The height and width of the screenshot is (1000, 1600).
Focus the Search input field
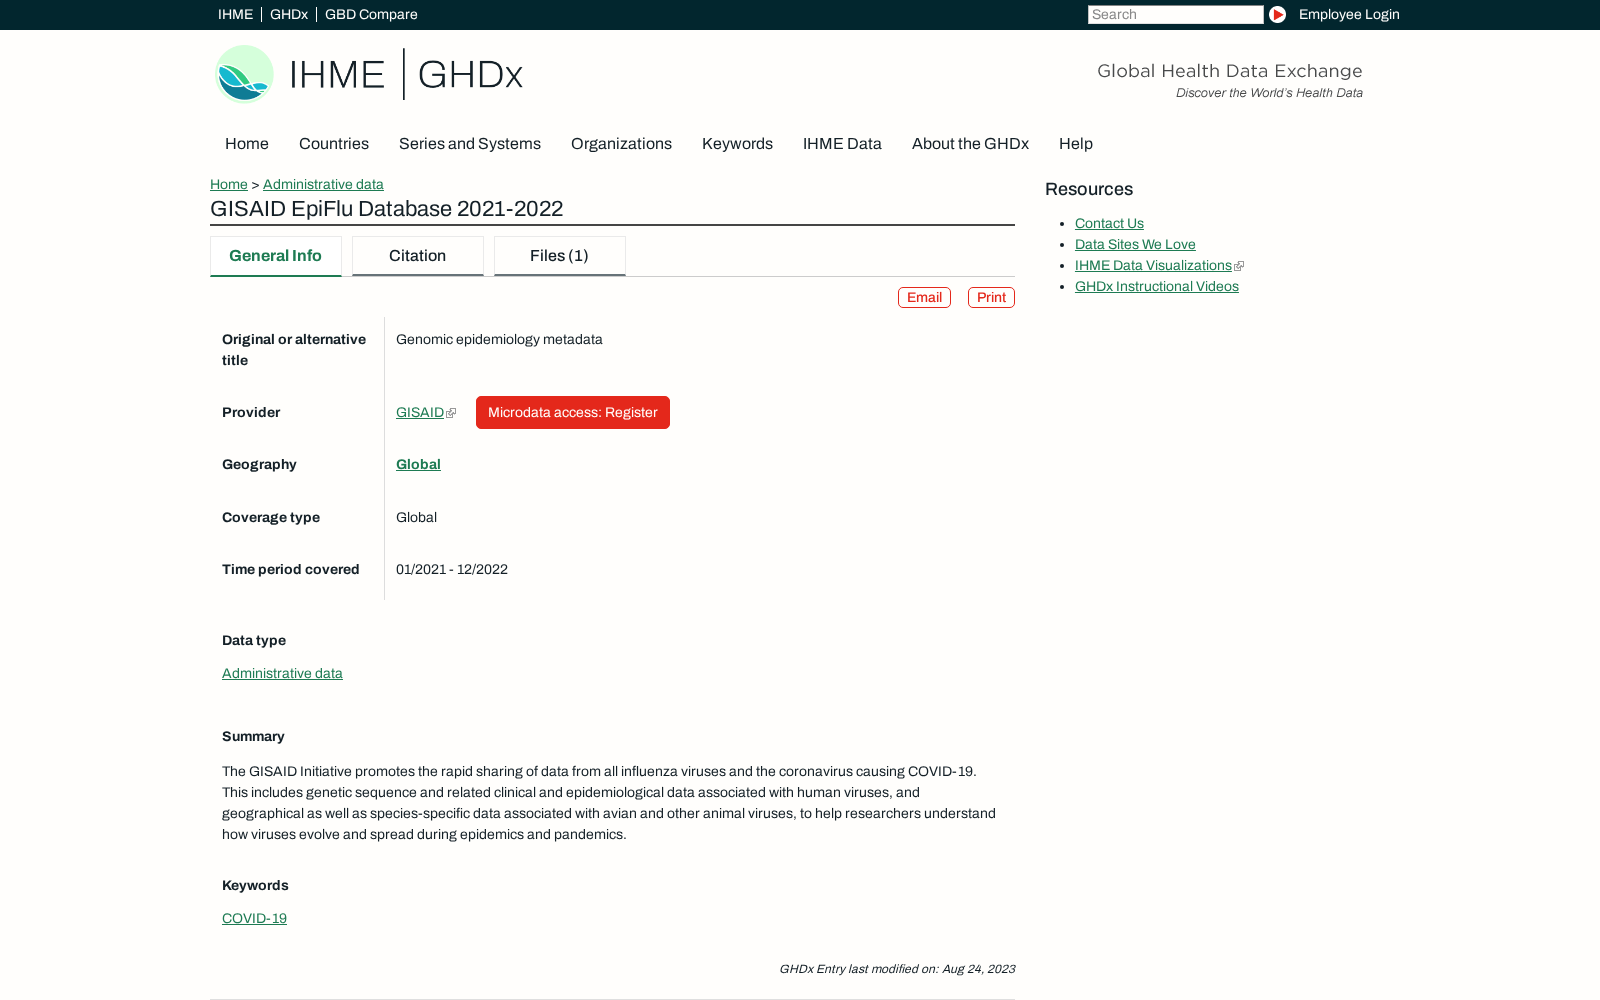coord(1175,14)
